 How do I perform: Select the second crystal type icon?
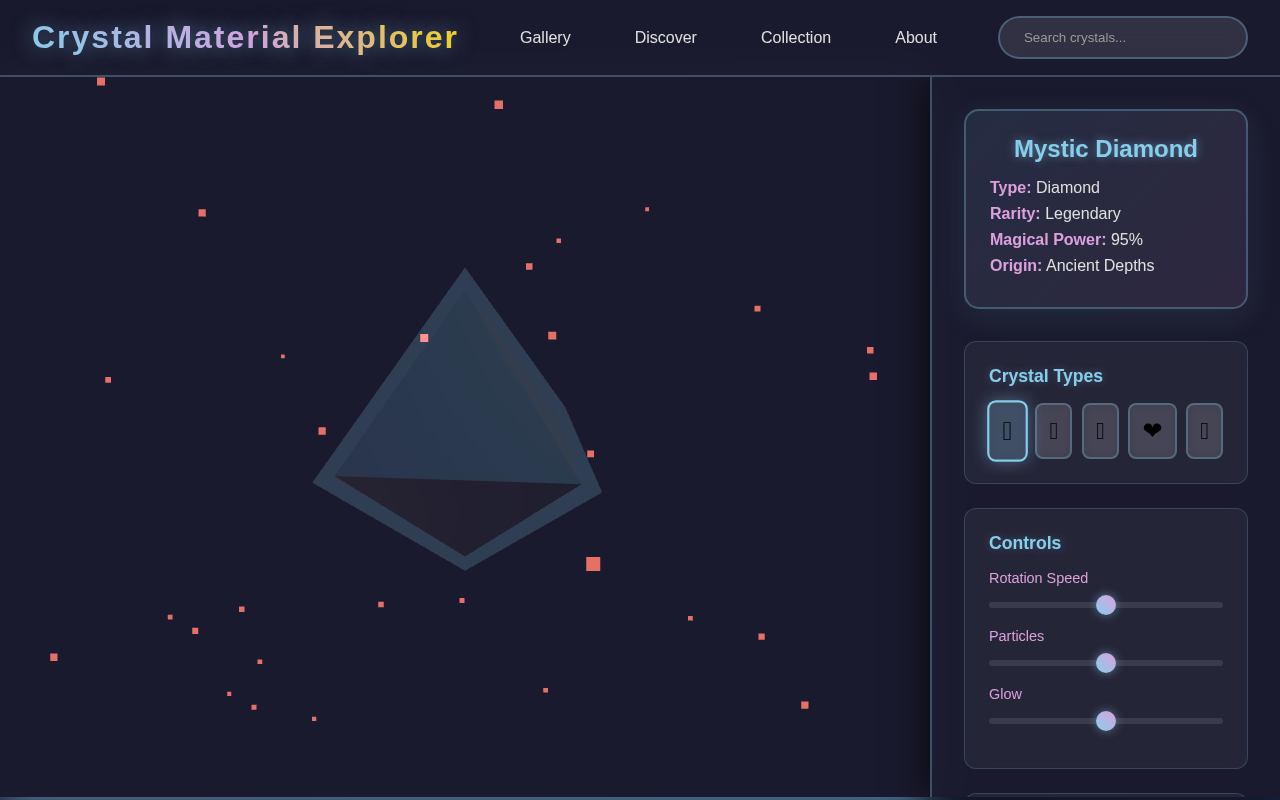tap(1053, 430)
